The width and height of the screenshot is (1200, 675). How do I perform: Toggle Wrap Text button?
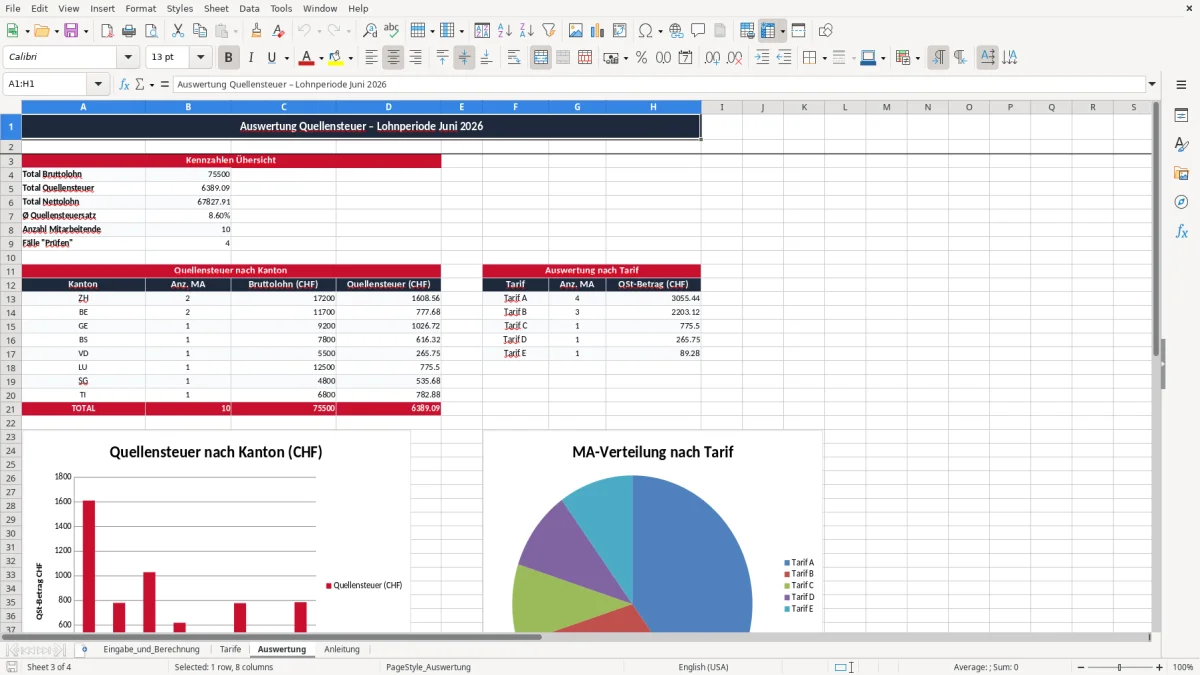point(514,58)
